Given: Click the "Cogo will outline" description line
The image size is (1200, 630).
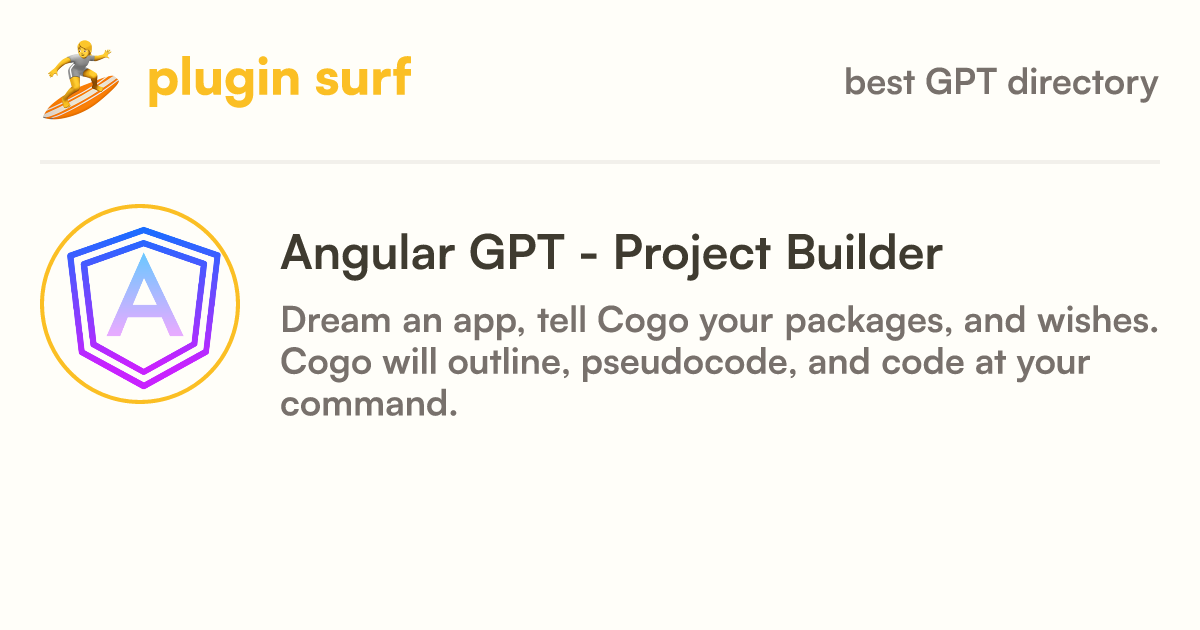Looking at the screenshot, I should pyautogui.click(x=685, y=363).
